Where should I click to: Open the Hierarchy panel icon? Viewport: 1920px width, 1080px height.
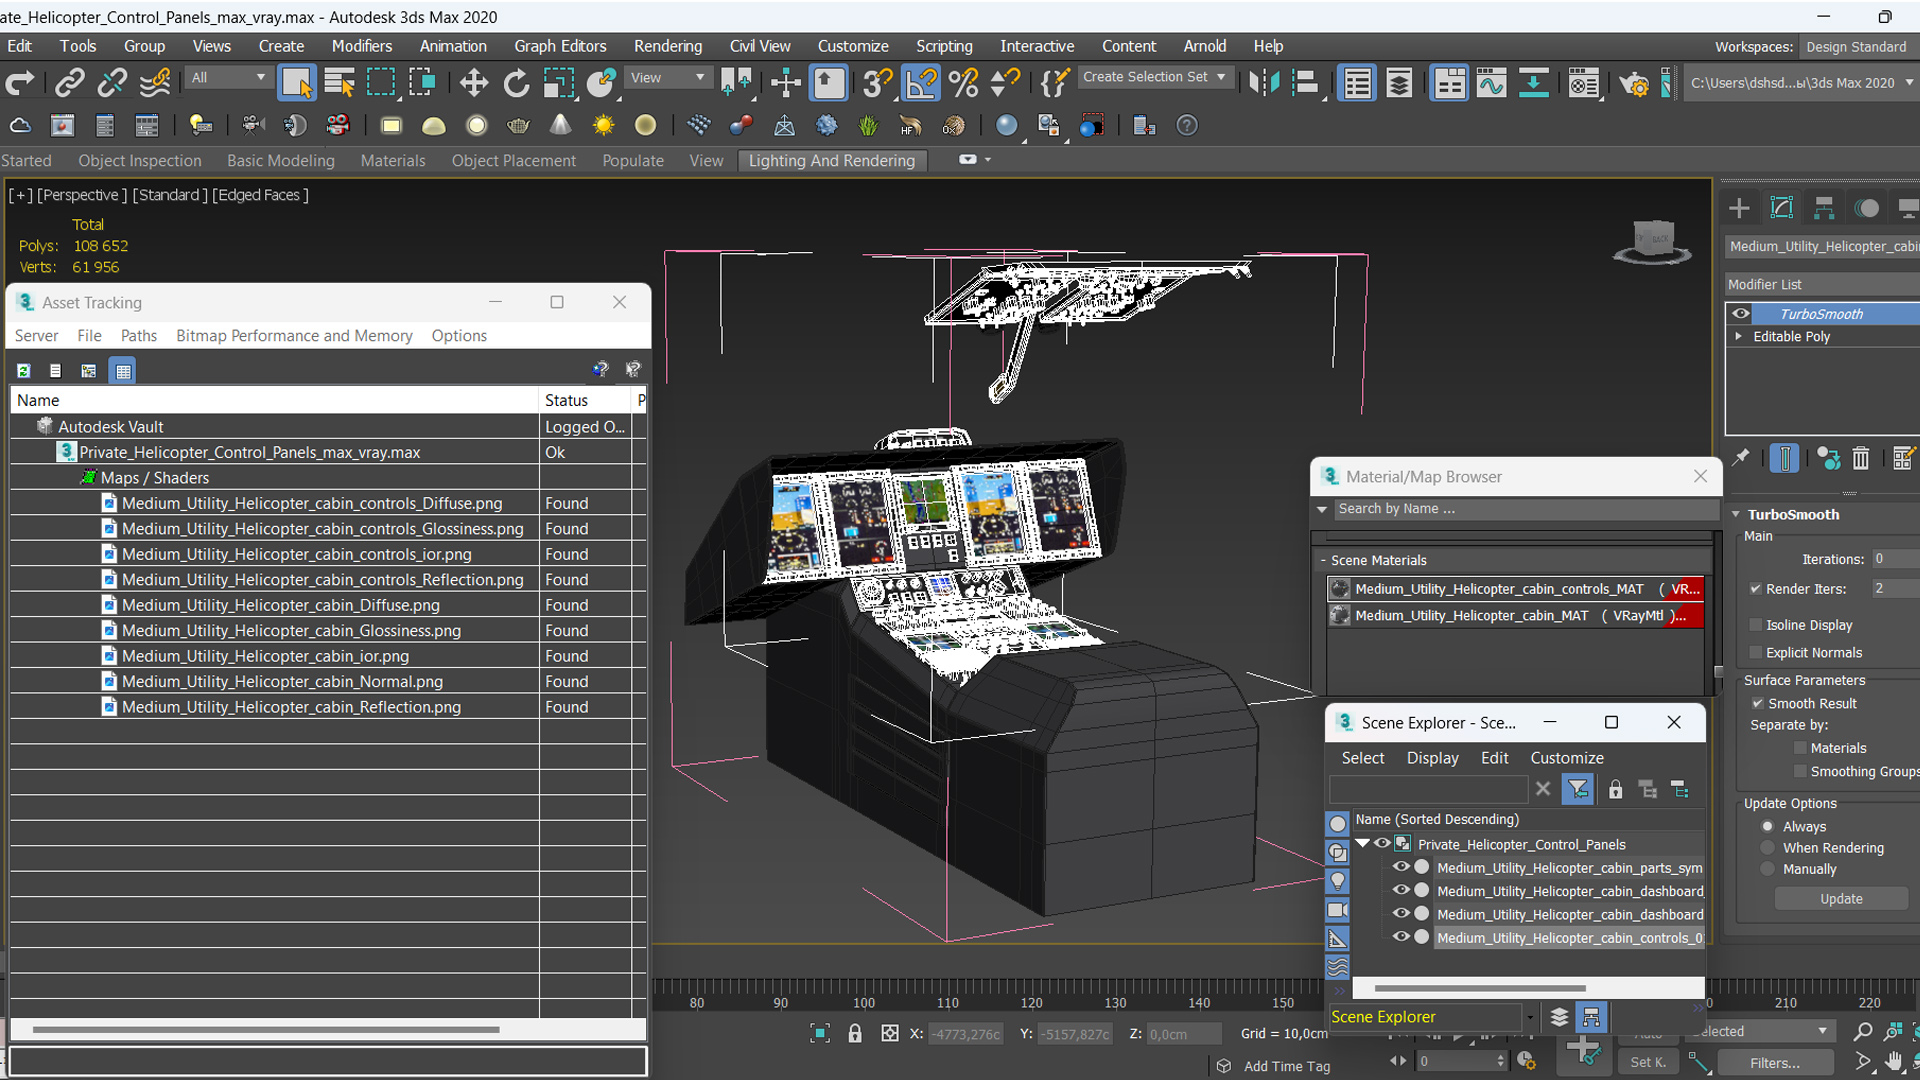[1824, 208]
